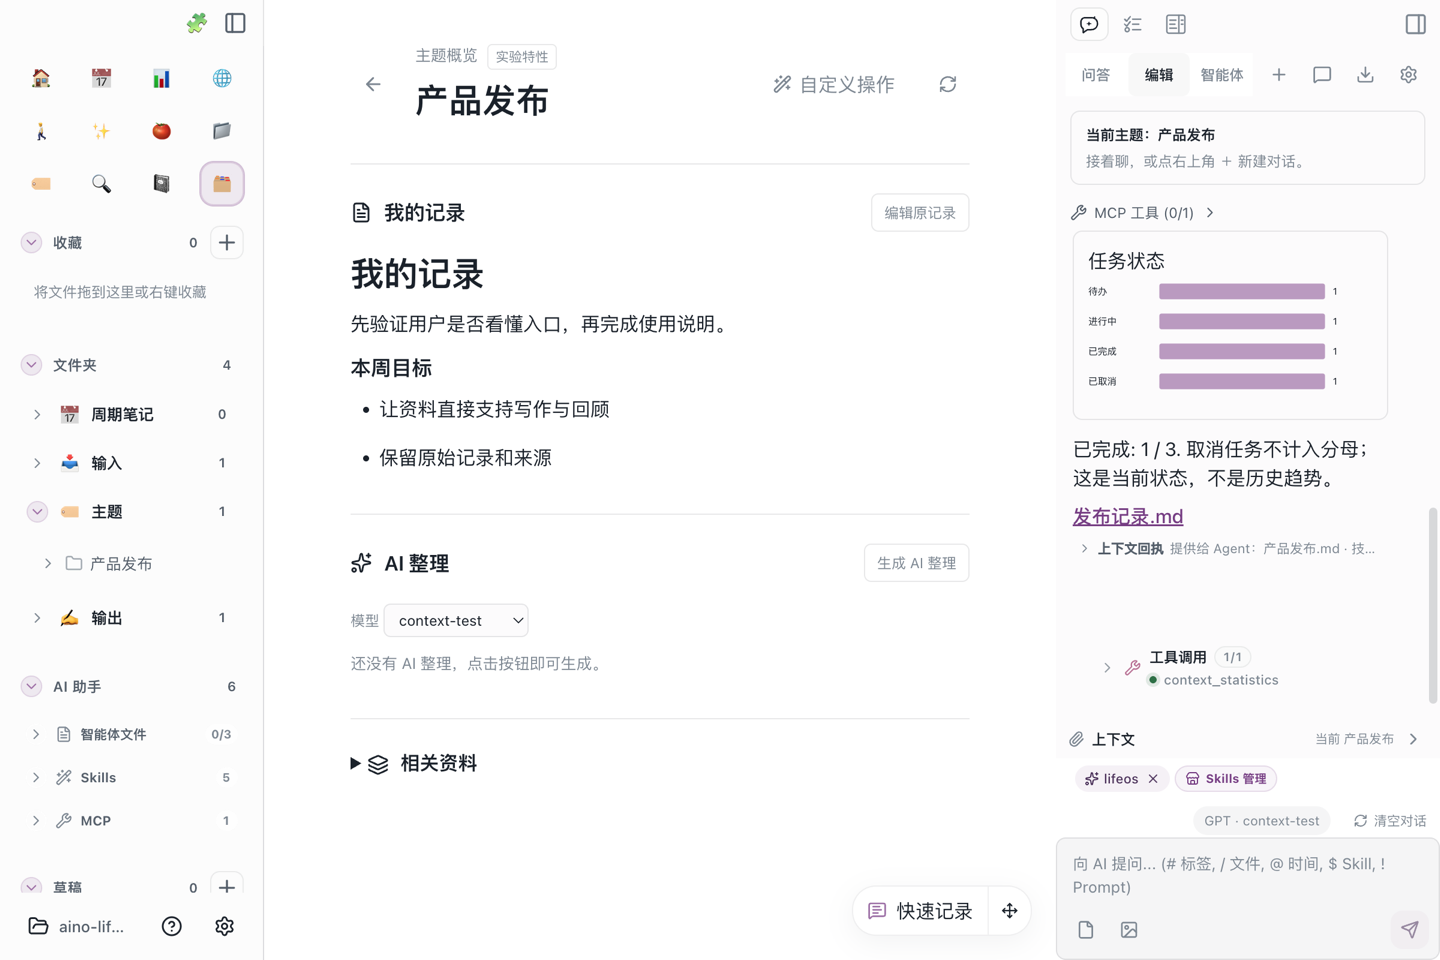Viewport: 1440px width, 960px height.
Task: Refresh the topic overview
Action: (x=948, y=85)
